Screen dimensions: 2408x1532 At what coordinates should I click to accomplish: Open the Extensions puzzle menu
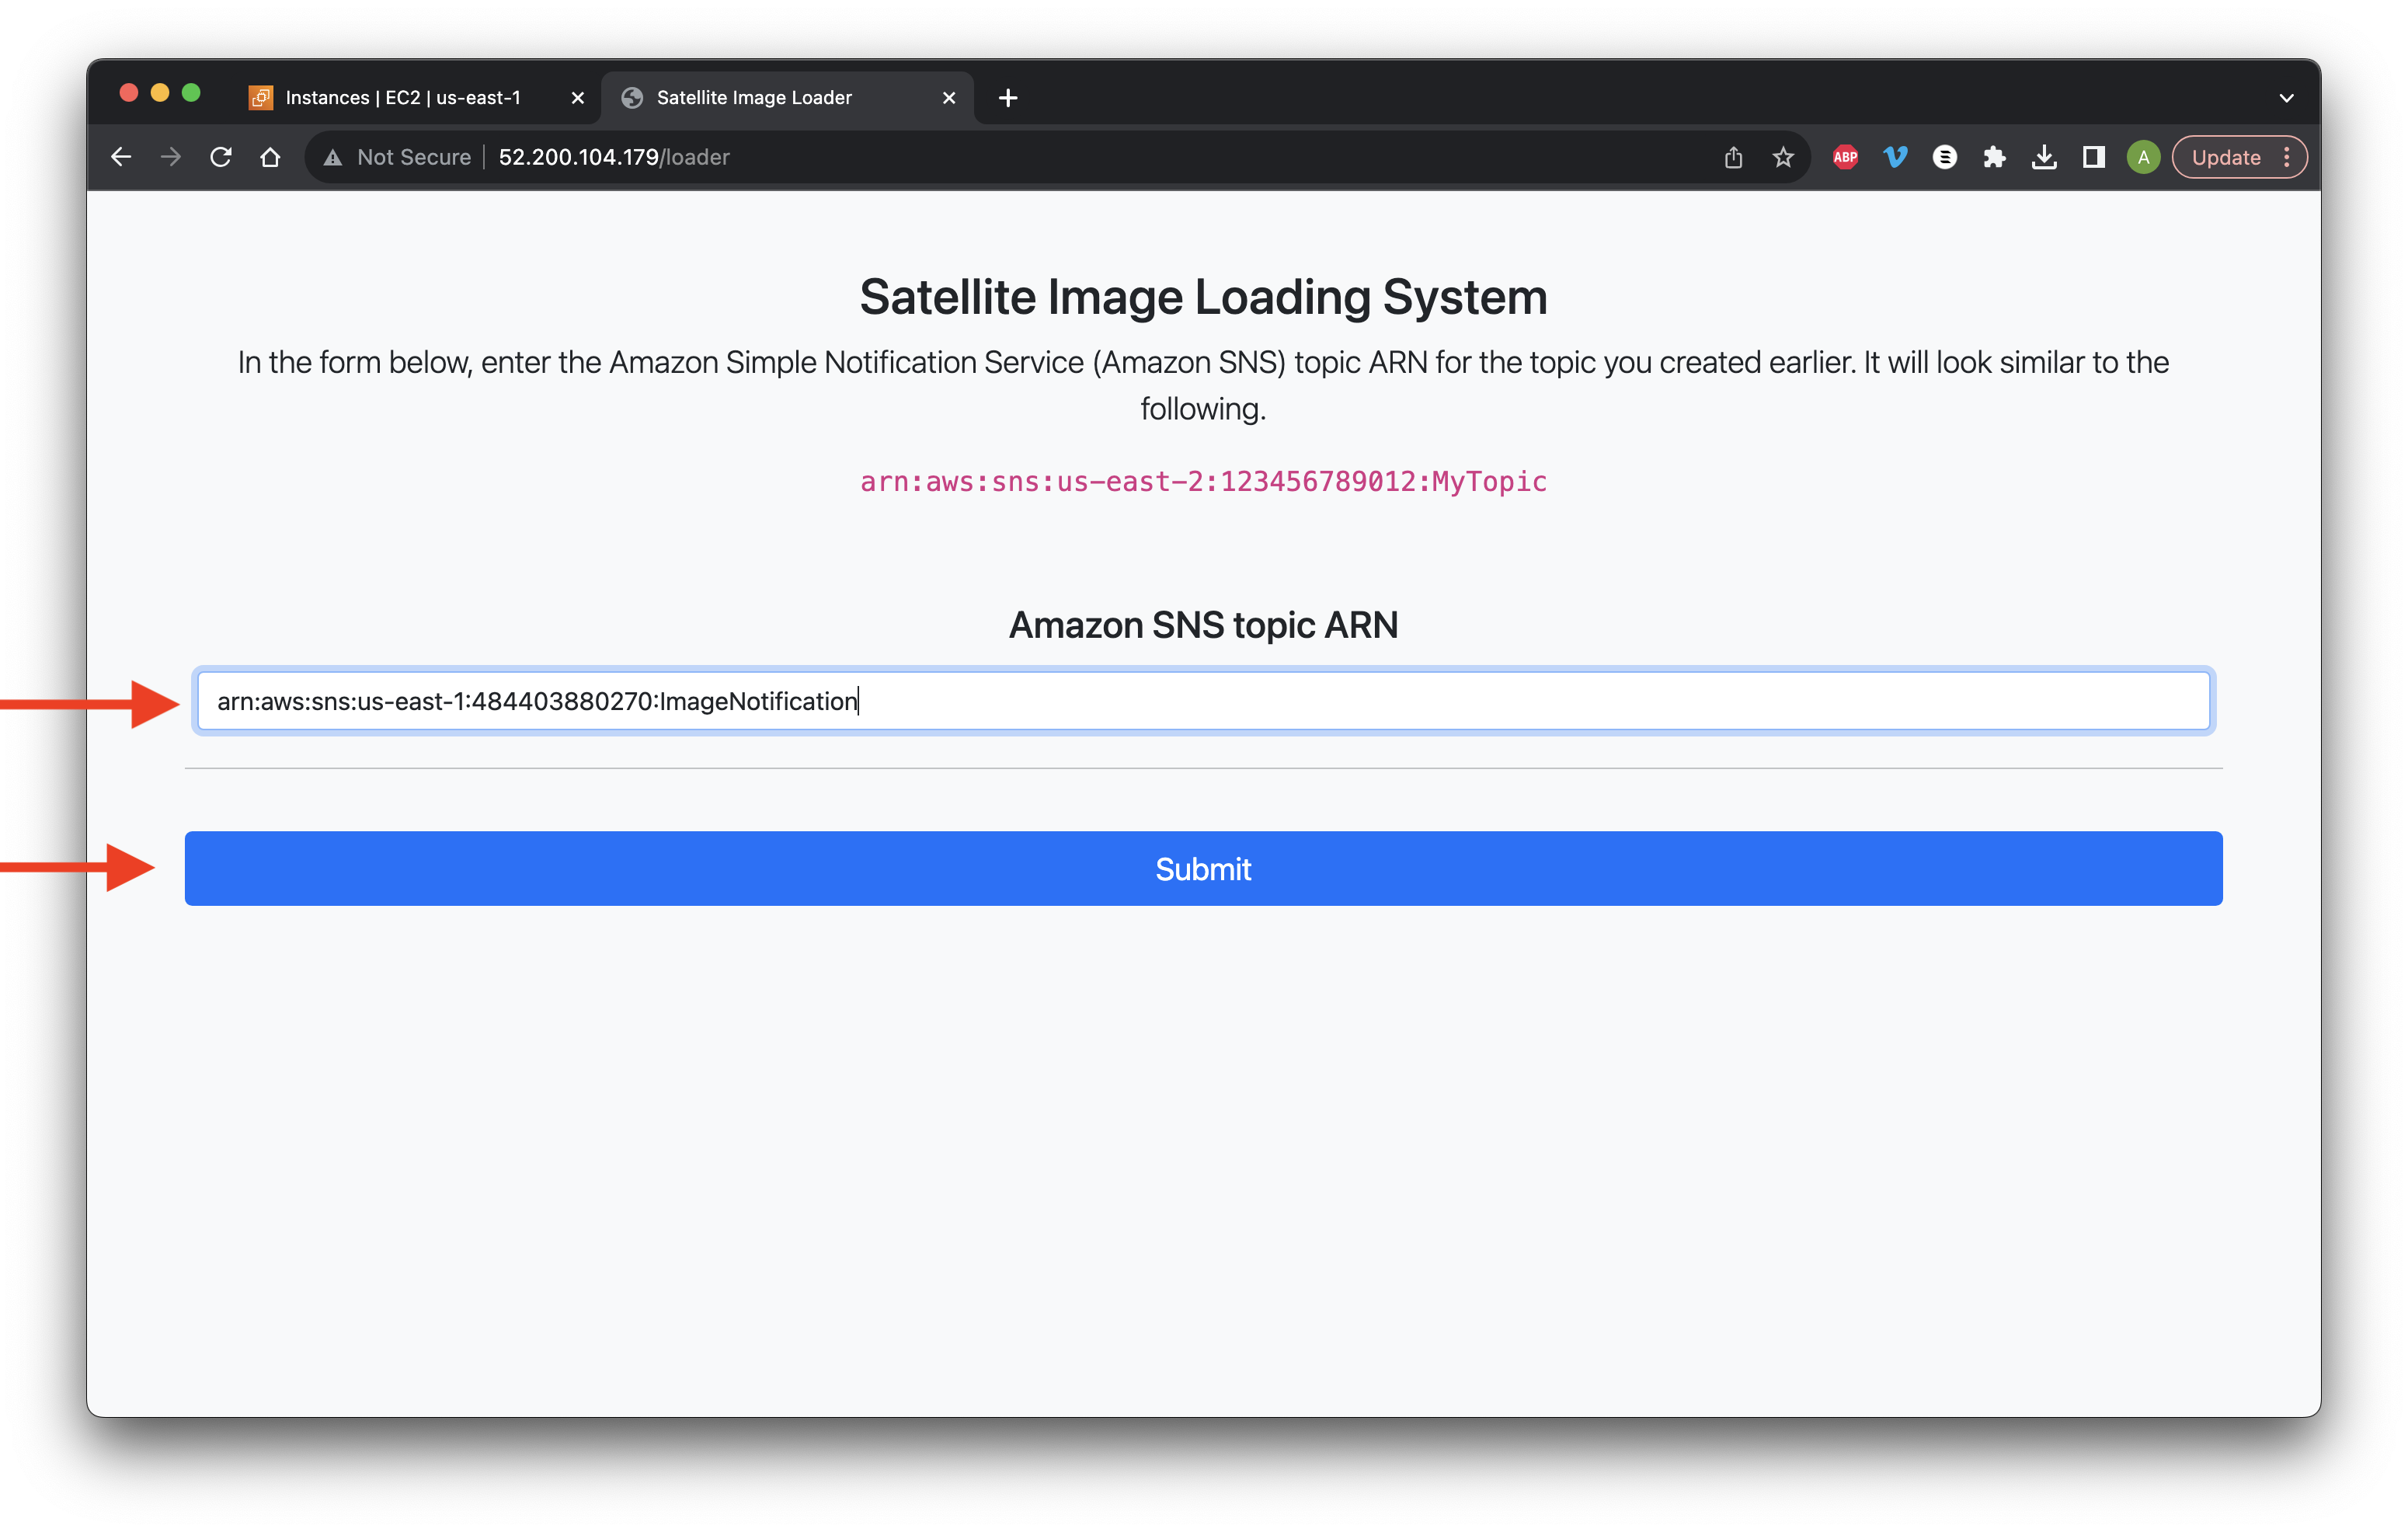[1995, 157]
